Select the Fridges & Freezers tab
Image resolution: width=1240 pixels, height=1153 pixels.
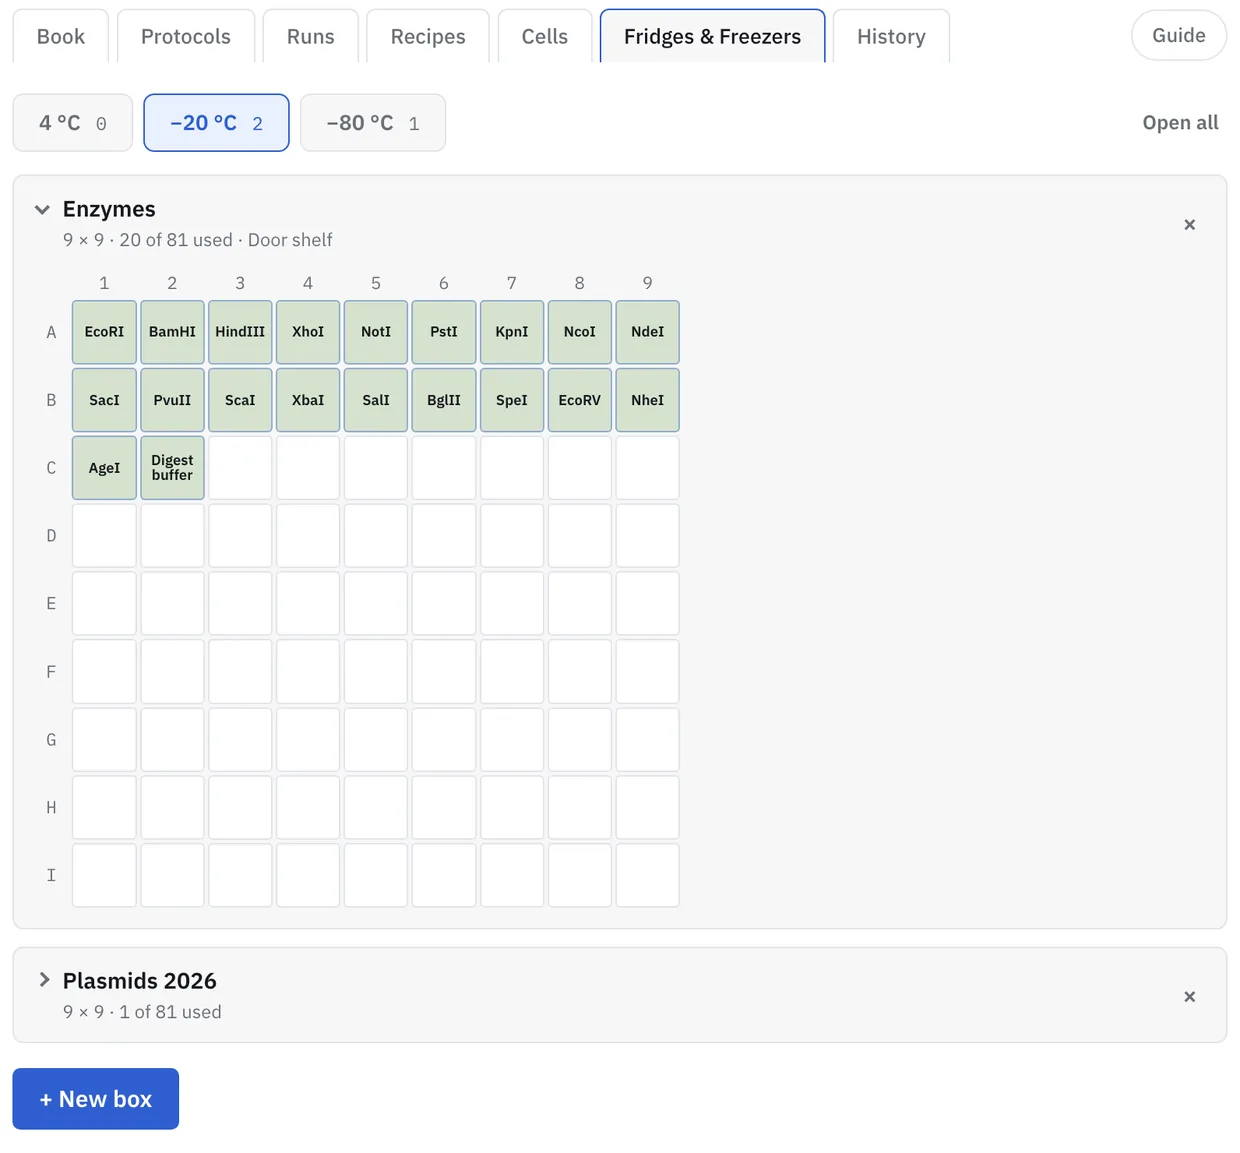pos(713,36)
